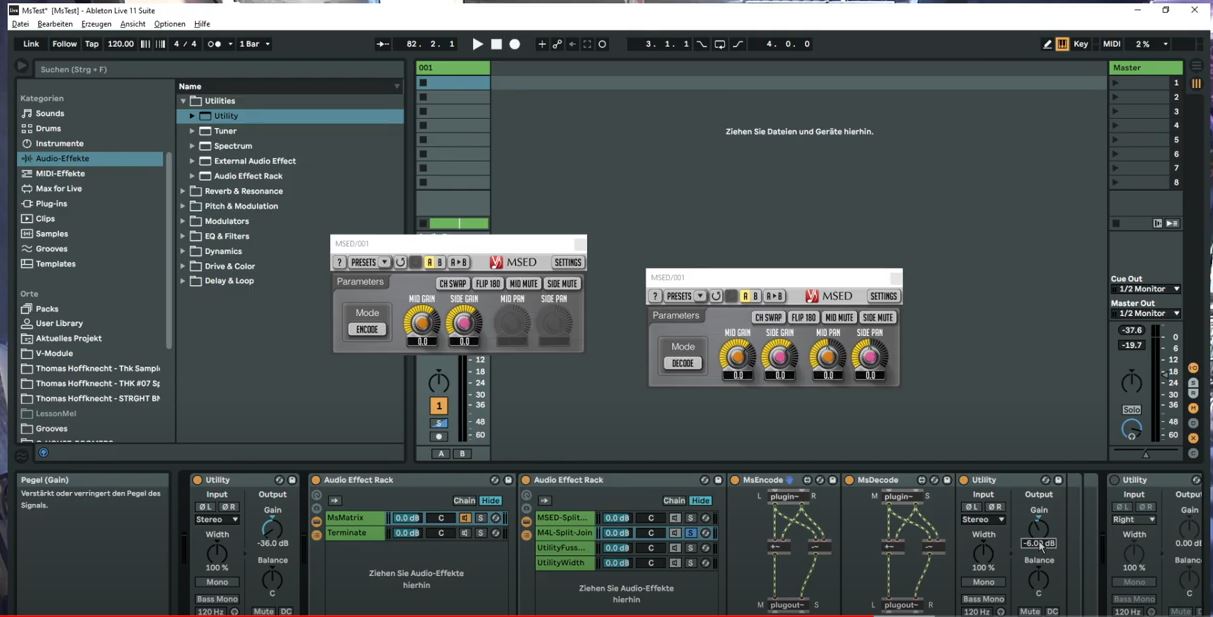Click the help question-mark button in Encode MSED
The width and height of the screenshot is (1213, 617).
coord(340,263)
